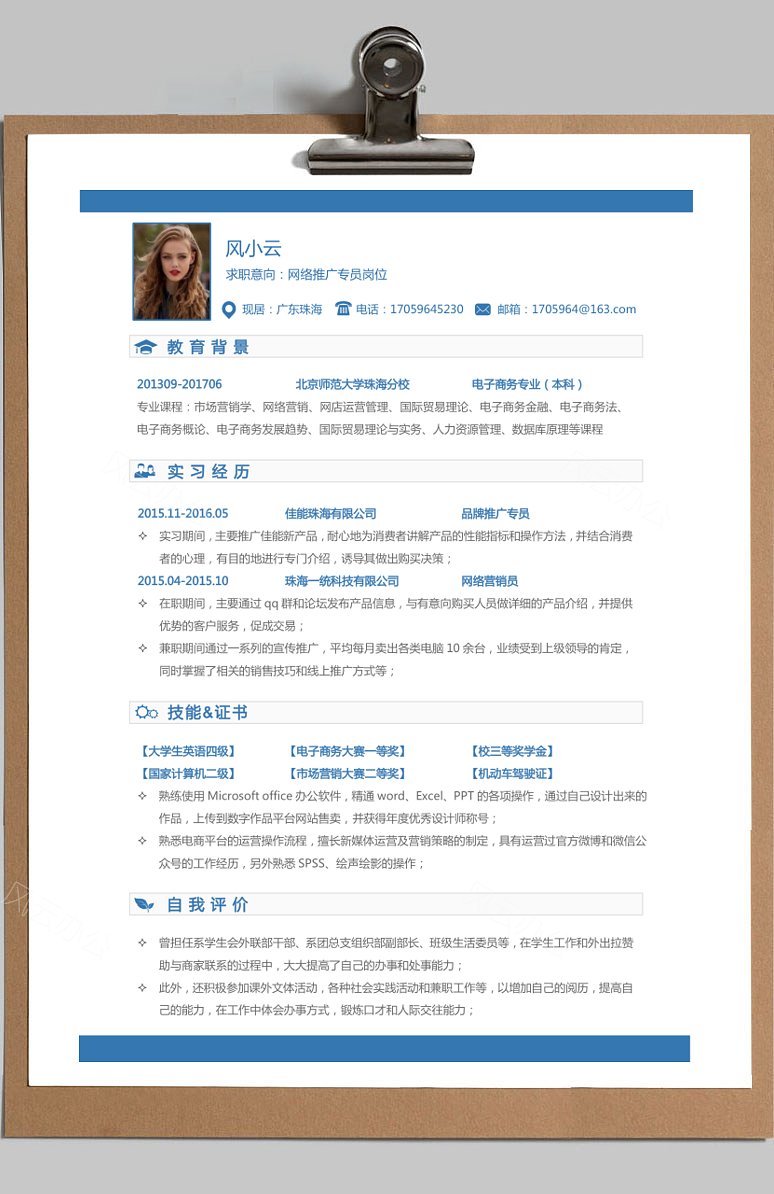
Task: Click email address 1705964@163.com
Action: coord(584,309)
